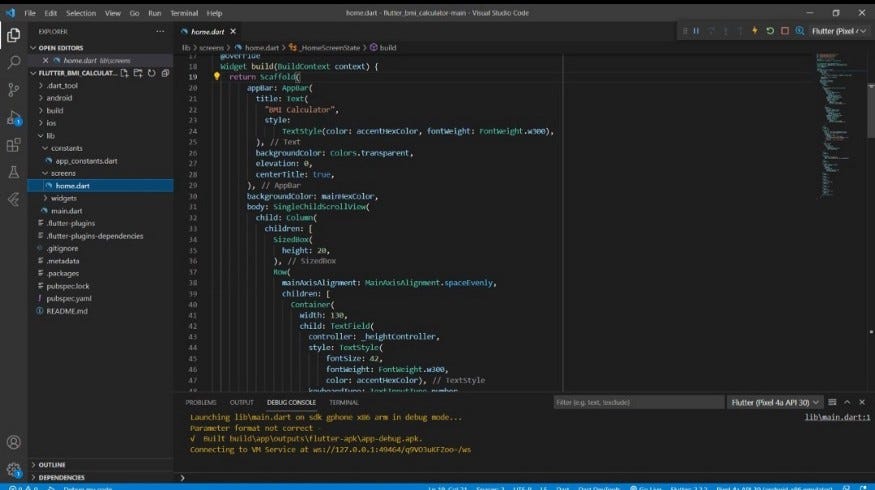Click the Visual Studio Code logo icon

pyautogui.click(x=11, y=13)
